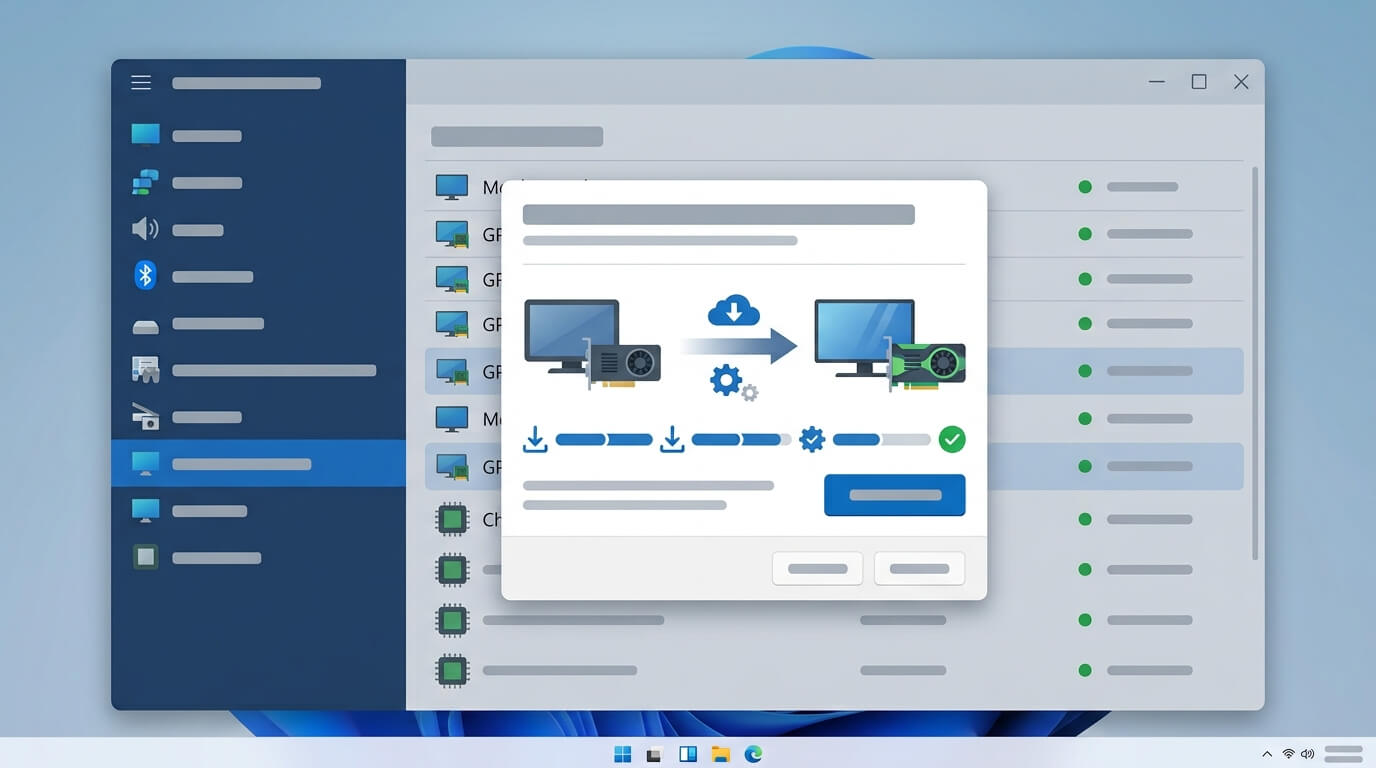Open Task View from the taskbar
The image size is (1376, 768).
click(x=655, y=754)
